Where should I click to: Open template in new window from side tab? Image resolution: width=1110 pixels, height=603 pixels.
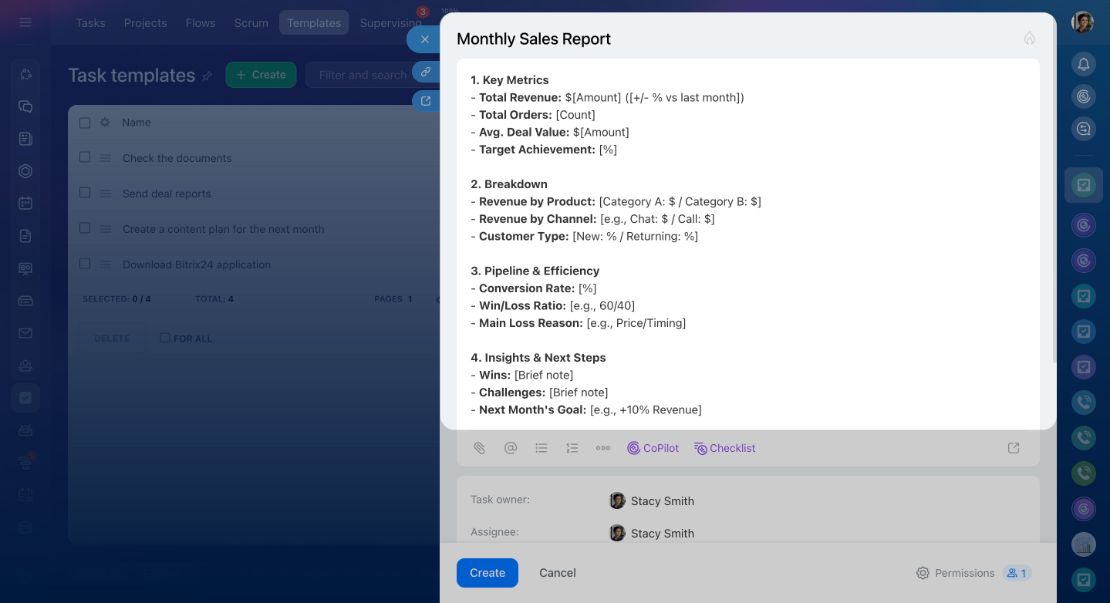point(425,101)
